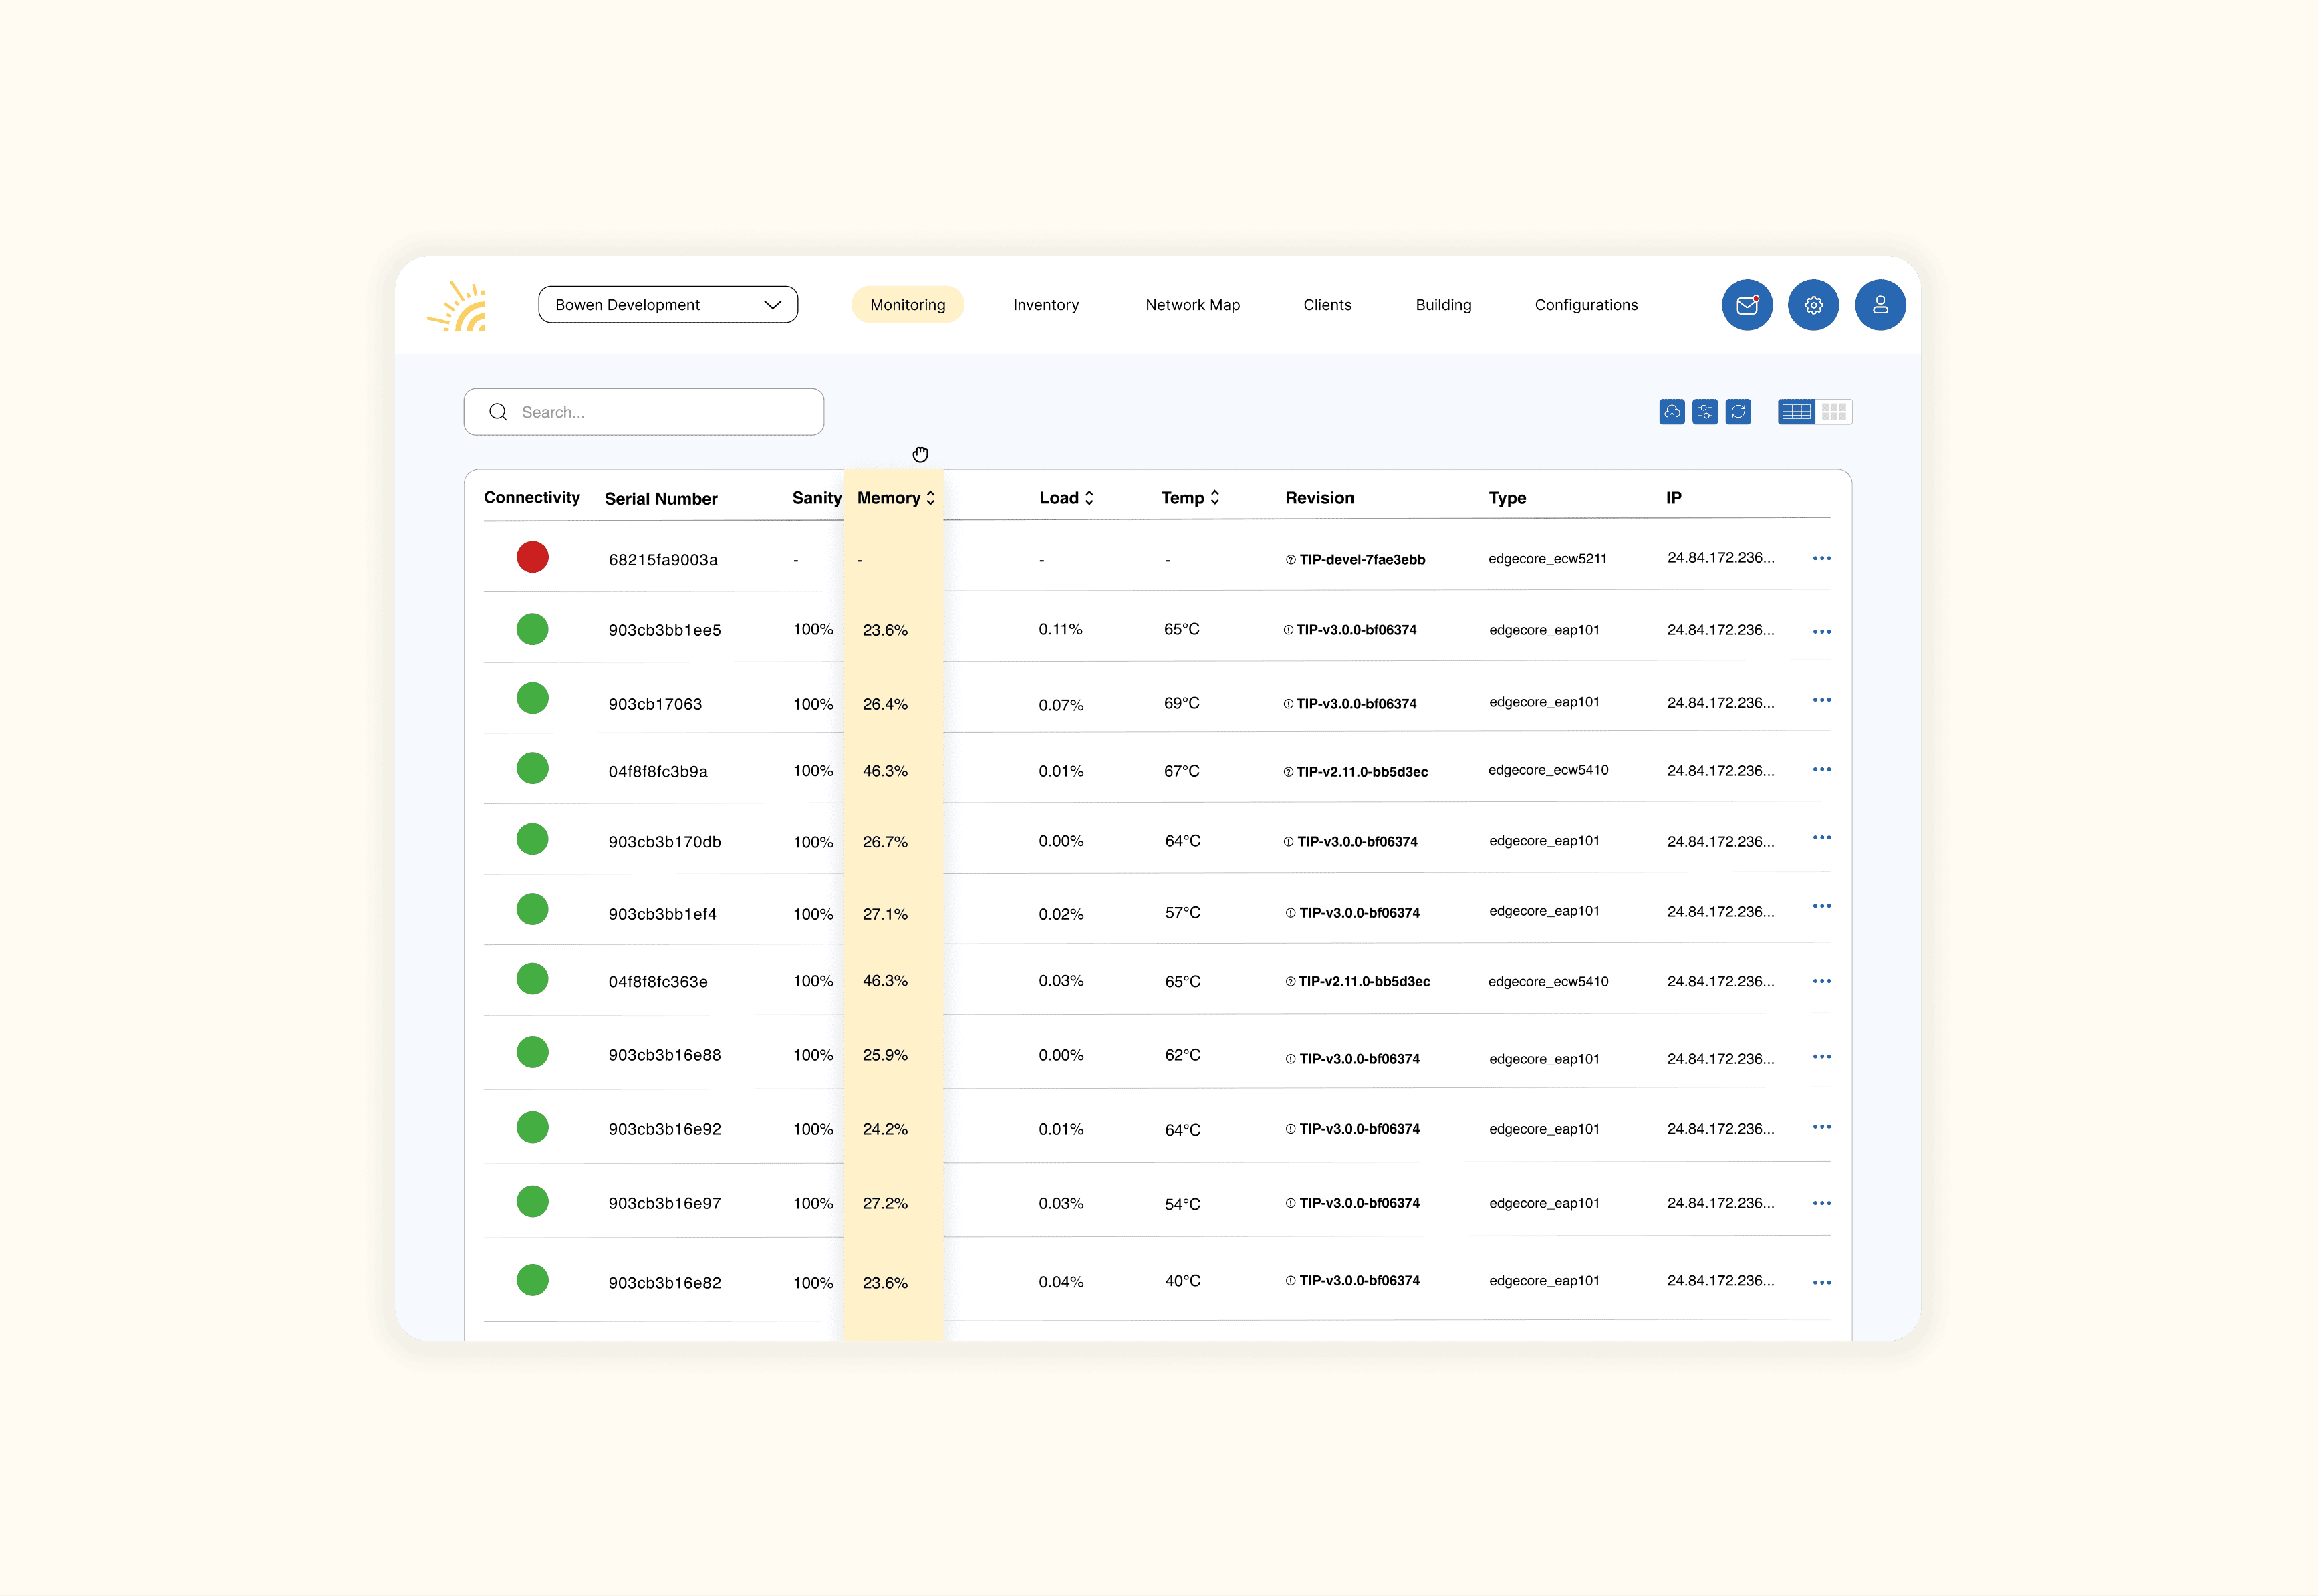2318x1596 pixels.
Task: Switch to grid card view
Action: coord(1834,412)
